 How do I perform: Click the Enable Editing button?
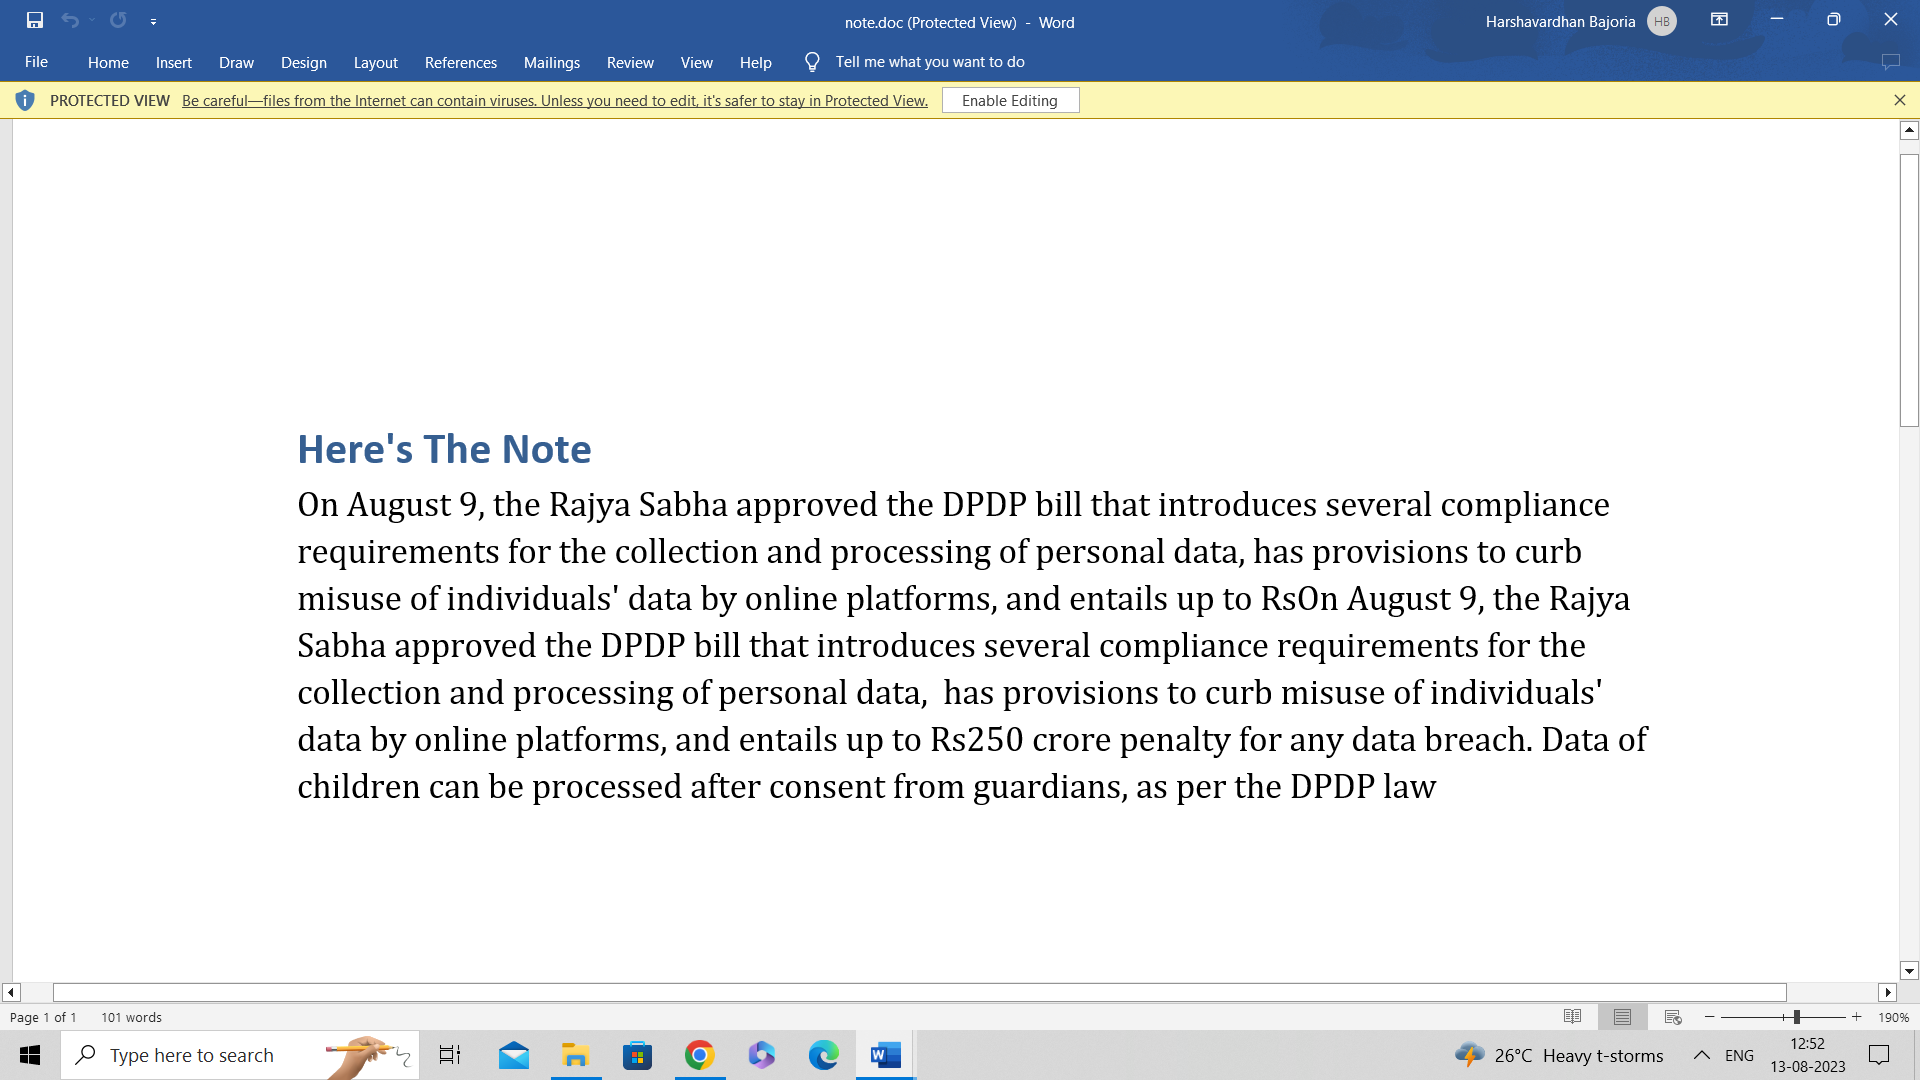pyautogui.click(x=1010, y=100)
